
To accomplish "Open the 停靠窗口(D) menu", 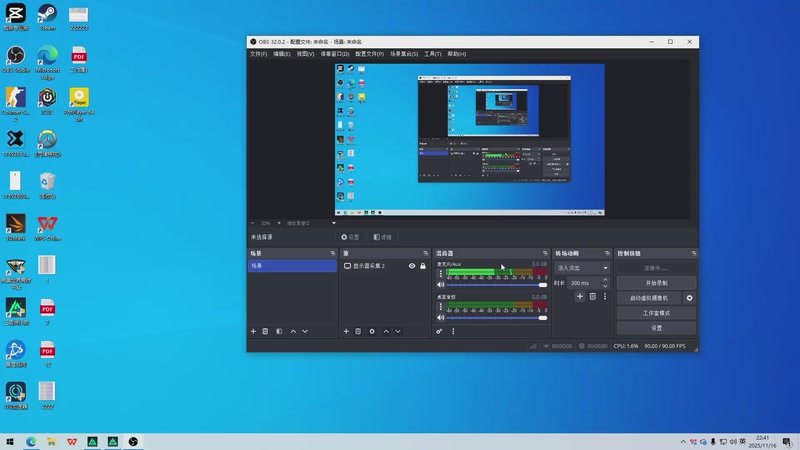I will [x=335, y=54].
